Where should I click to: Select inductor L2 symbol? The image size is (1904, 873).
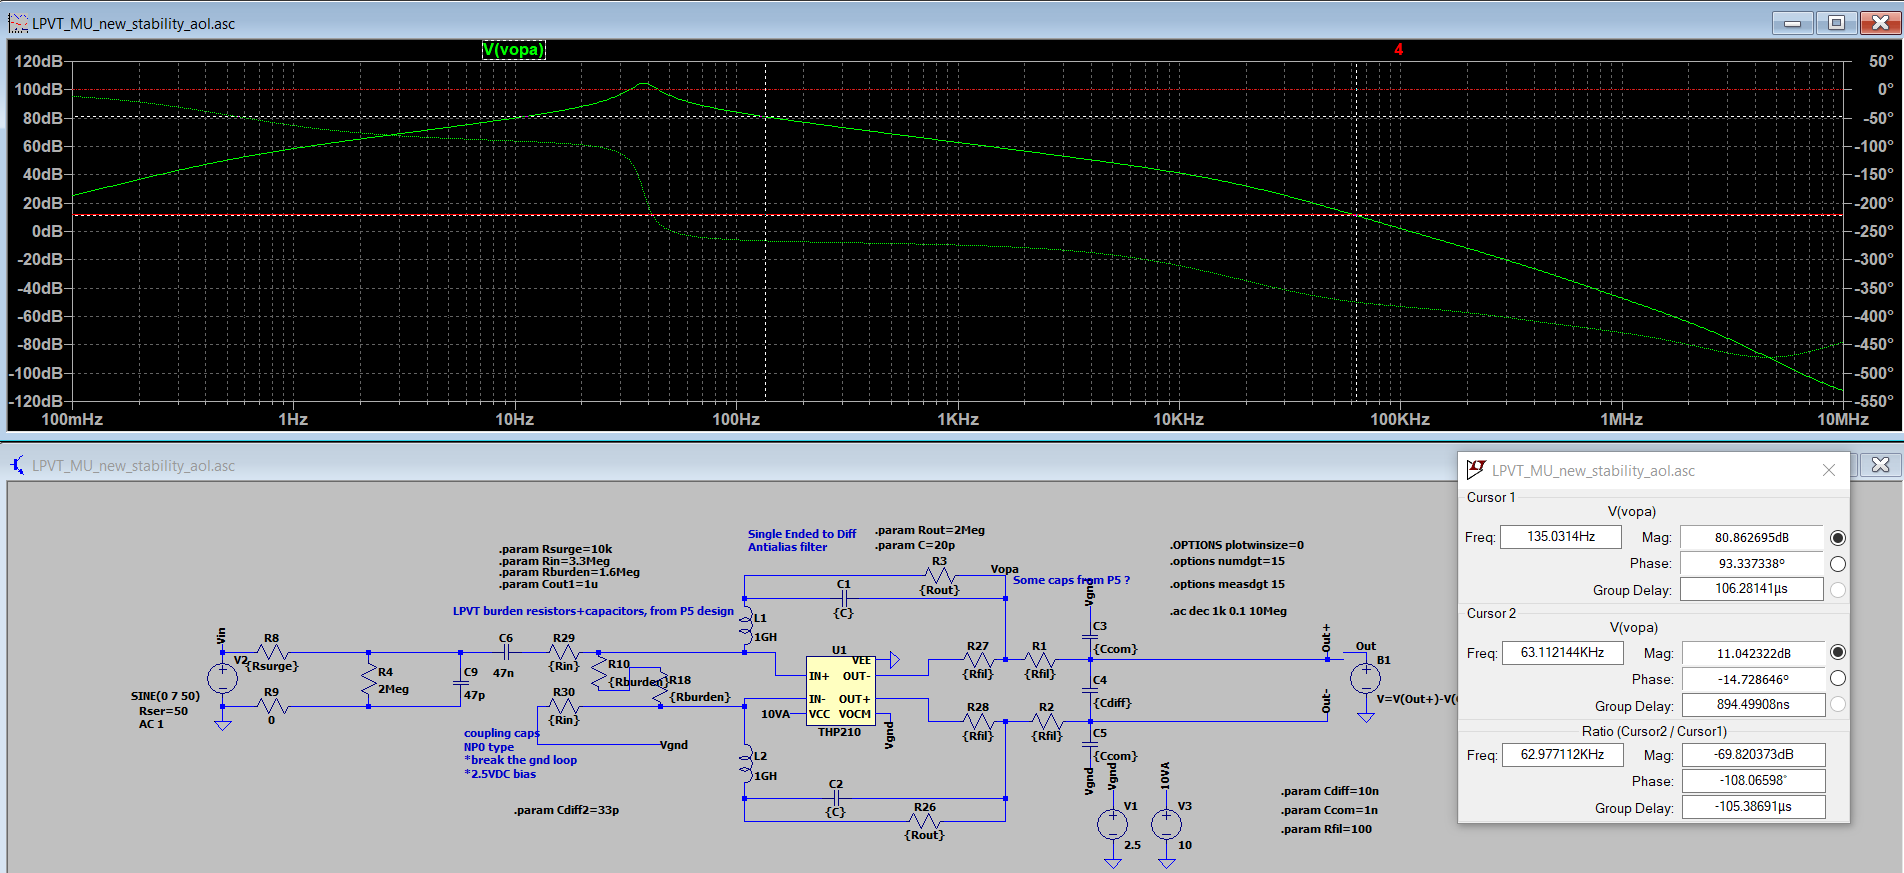(x=745, y=765)
